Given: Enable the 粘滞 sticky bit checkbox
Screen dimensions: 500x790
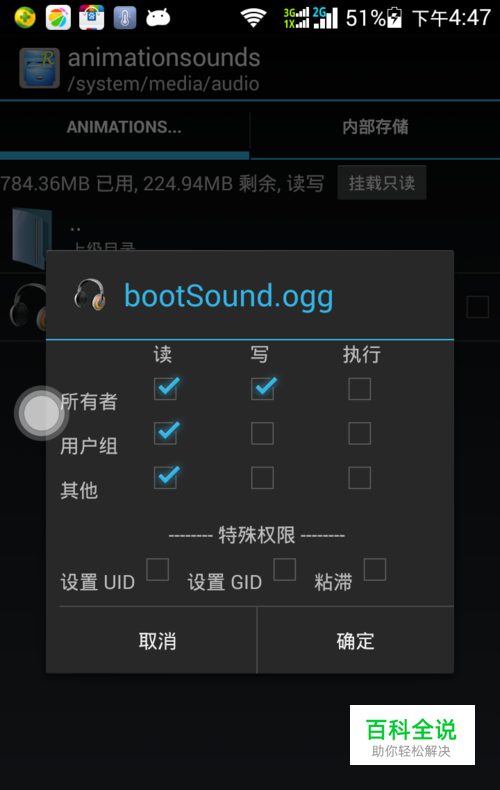Looking at the screenshot, I should (x=374, y=569).
